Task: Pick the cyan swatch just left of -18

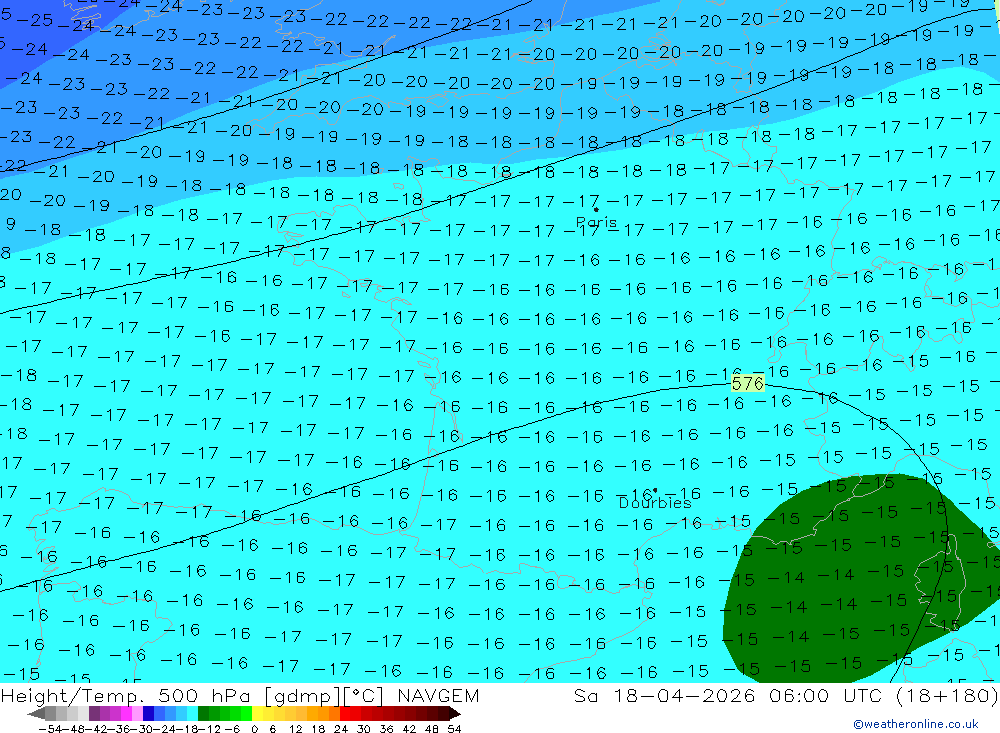Action: (192, 713)
